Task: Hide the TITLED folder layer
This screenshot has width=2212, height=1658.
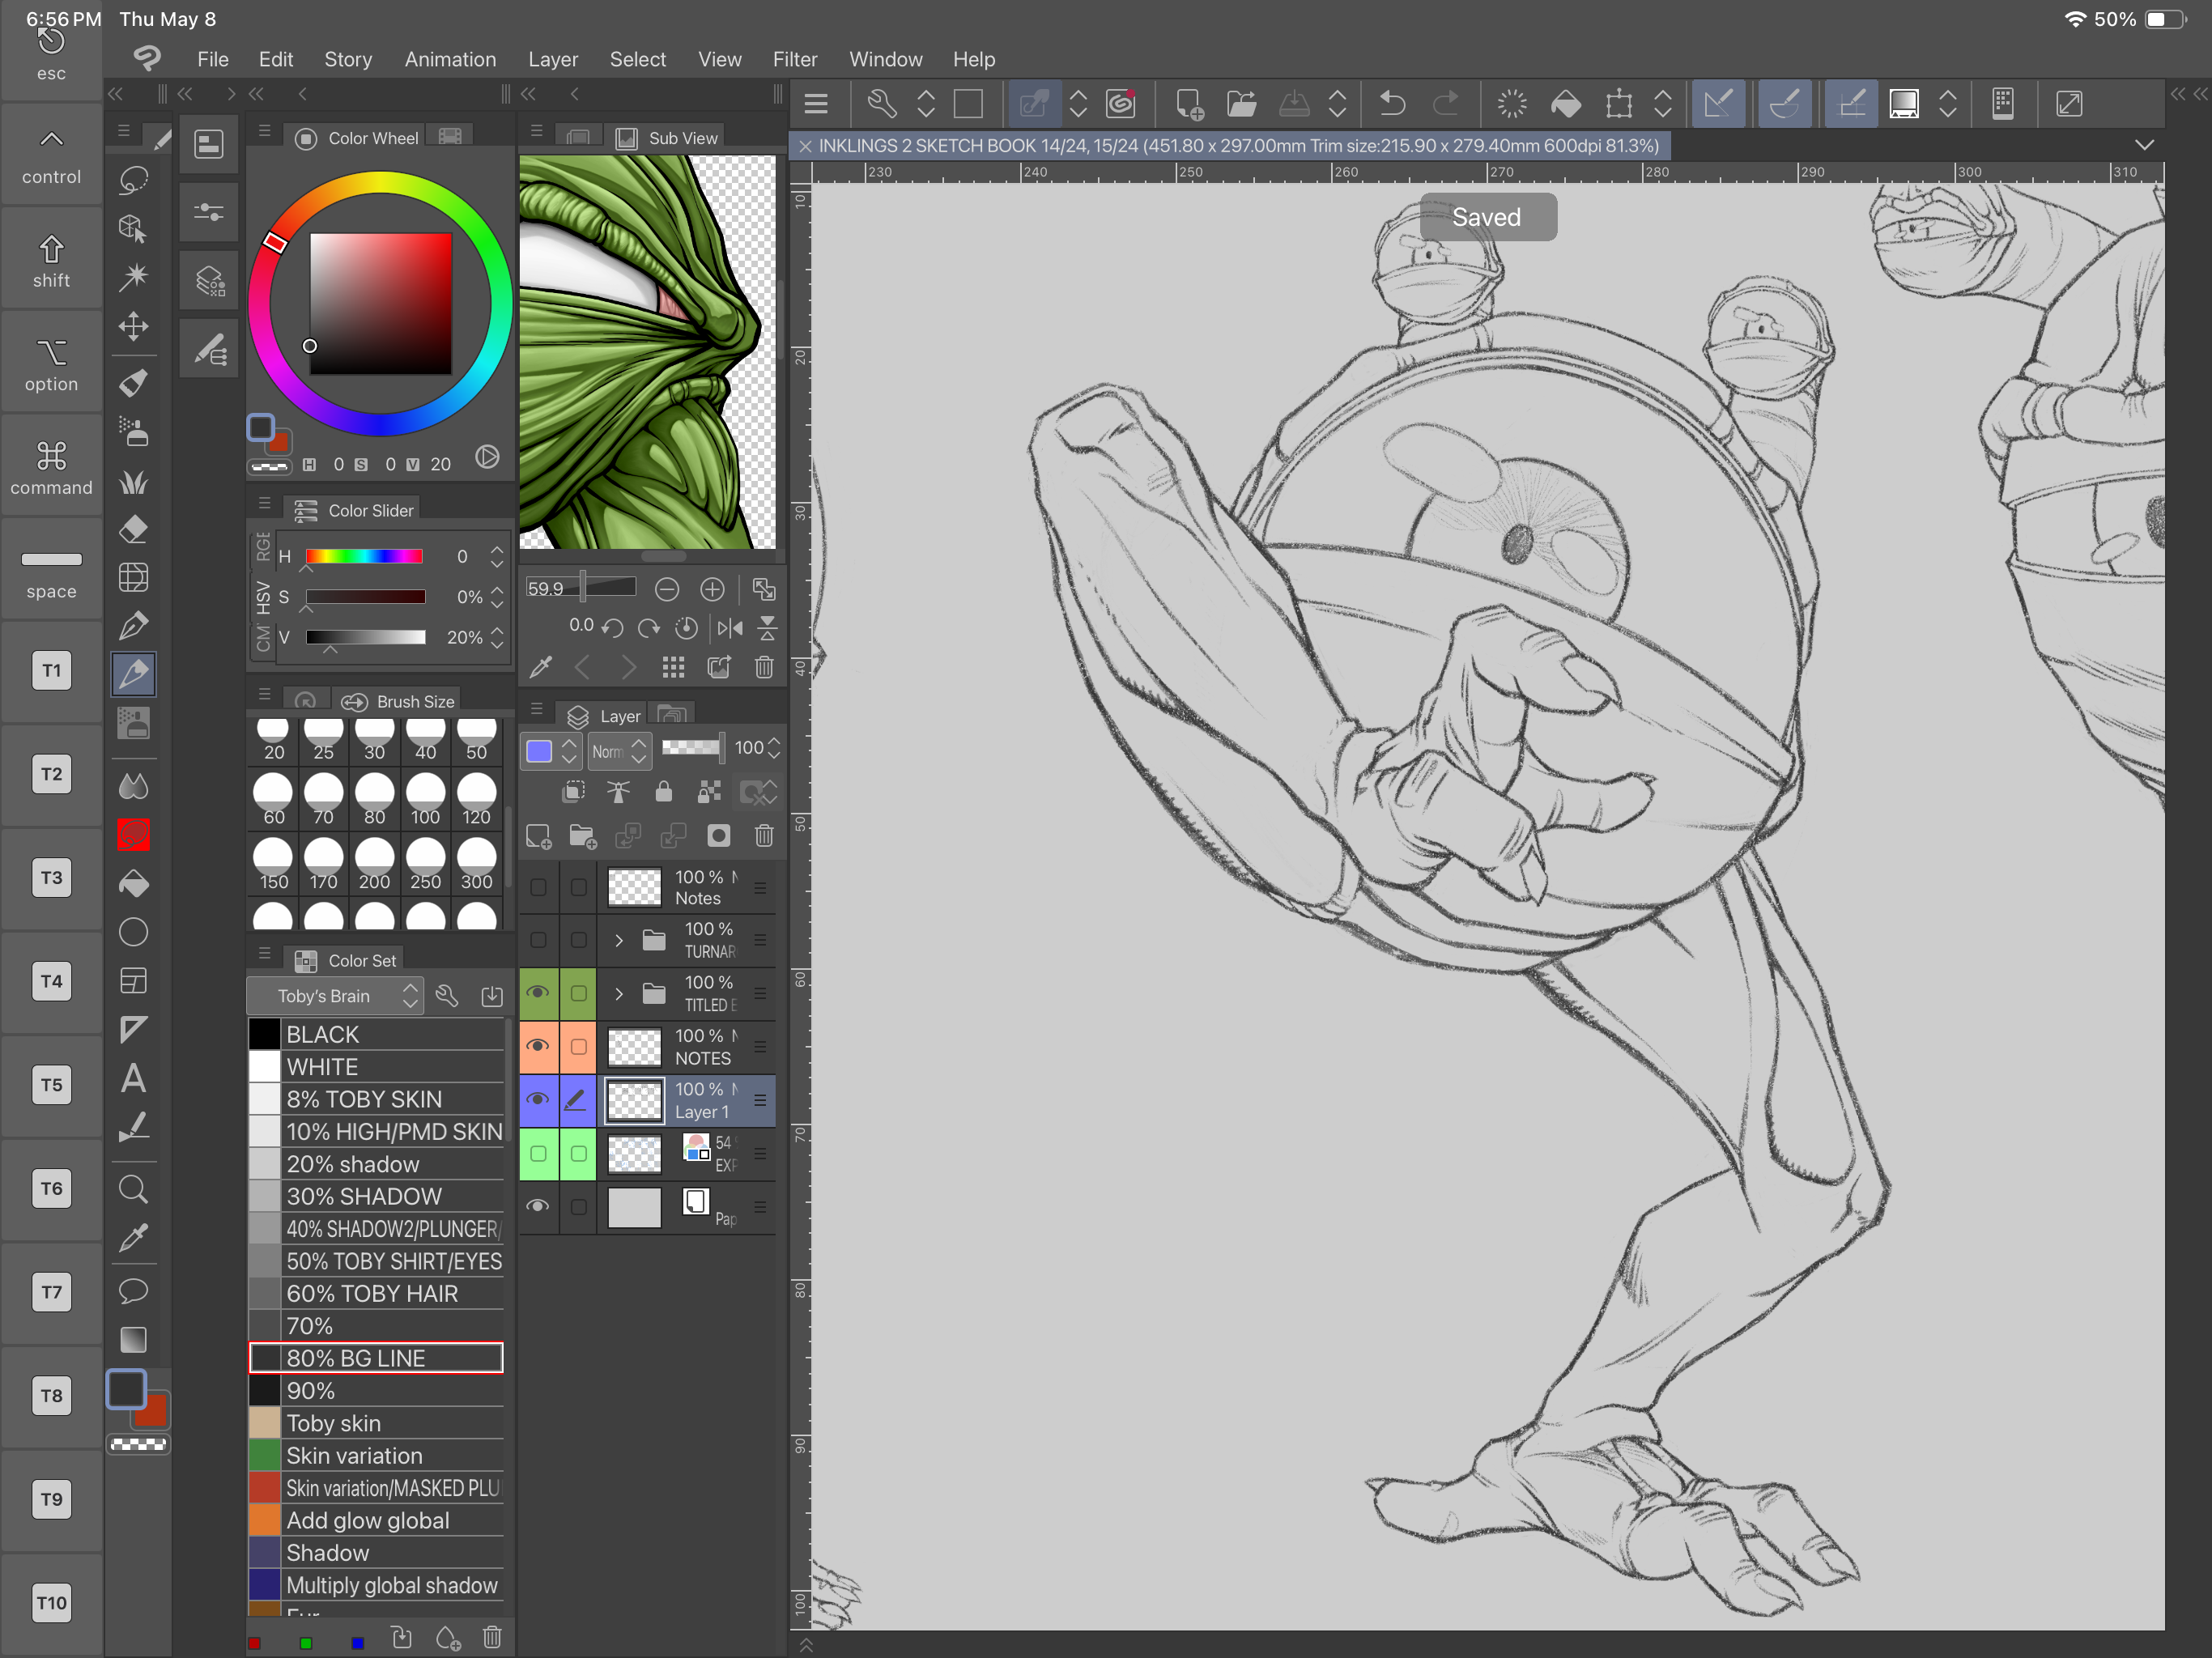Action: point(538,993)
